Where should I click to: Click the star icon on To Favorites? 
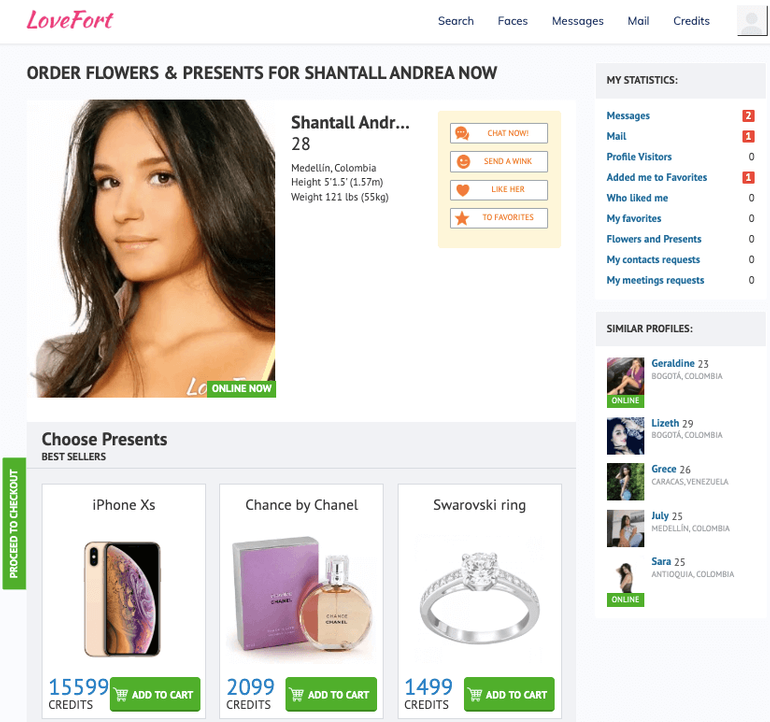462,218
